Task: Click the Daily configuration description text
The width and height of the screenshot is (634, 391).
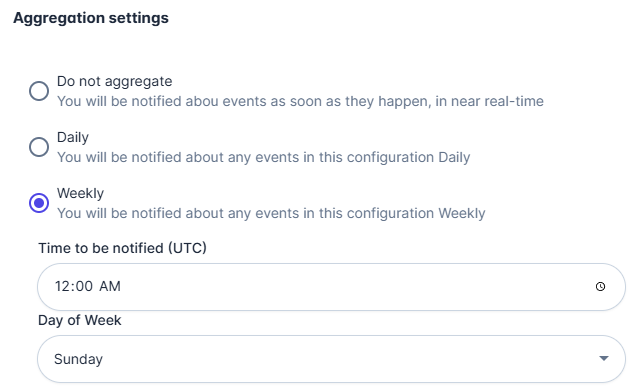Action: point(263,157)
